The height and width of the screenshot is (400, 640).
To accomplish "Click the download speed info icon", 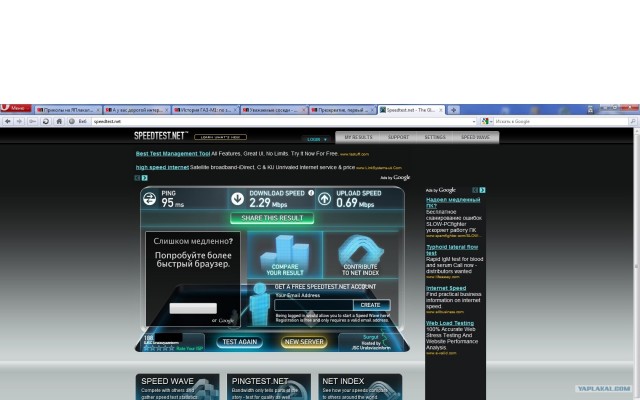I will click(311, 193).
